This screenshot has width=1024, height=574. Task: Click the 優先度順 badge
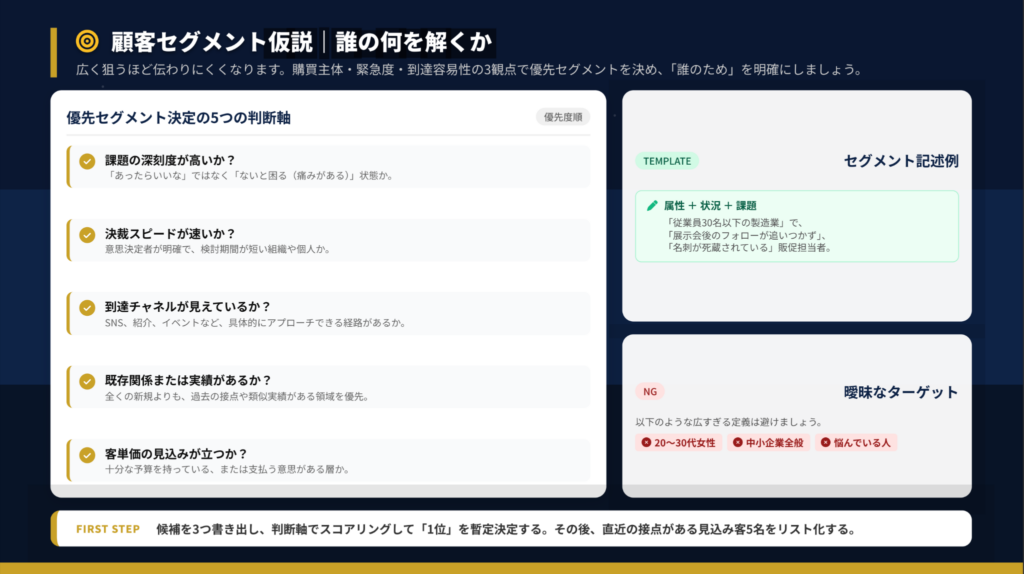[563, 117]
